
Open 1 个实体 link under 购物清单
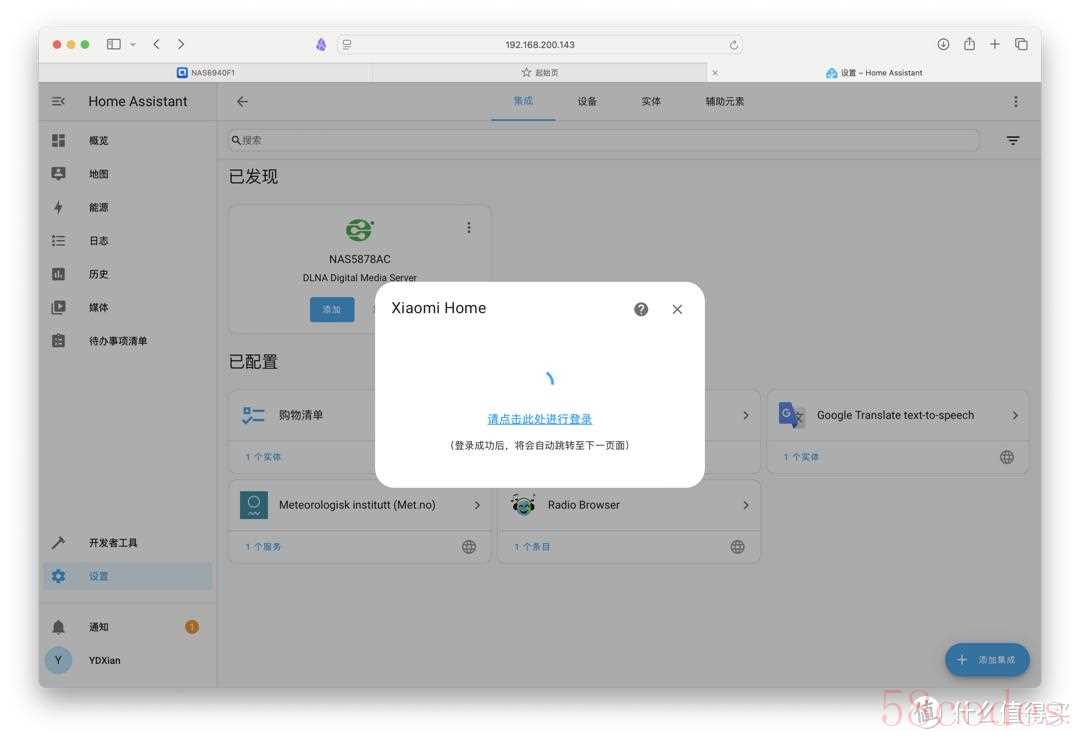click(x=263, y=457)
